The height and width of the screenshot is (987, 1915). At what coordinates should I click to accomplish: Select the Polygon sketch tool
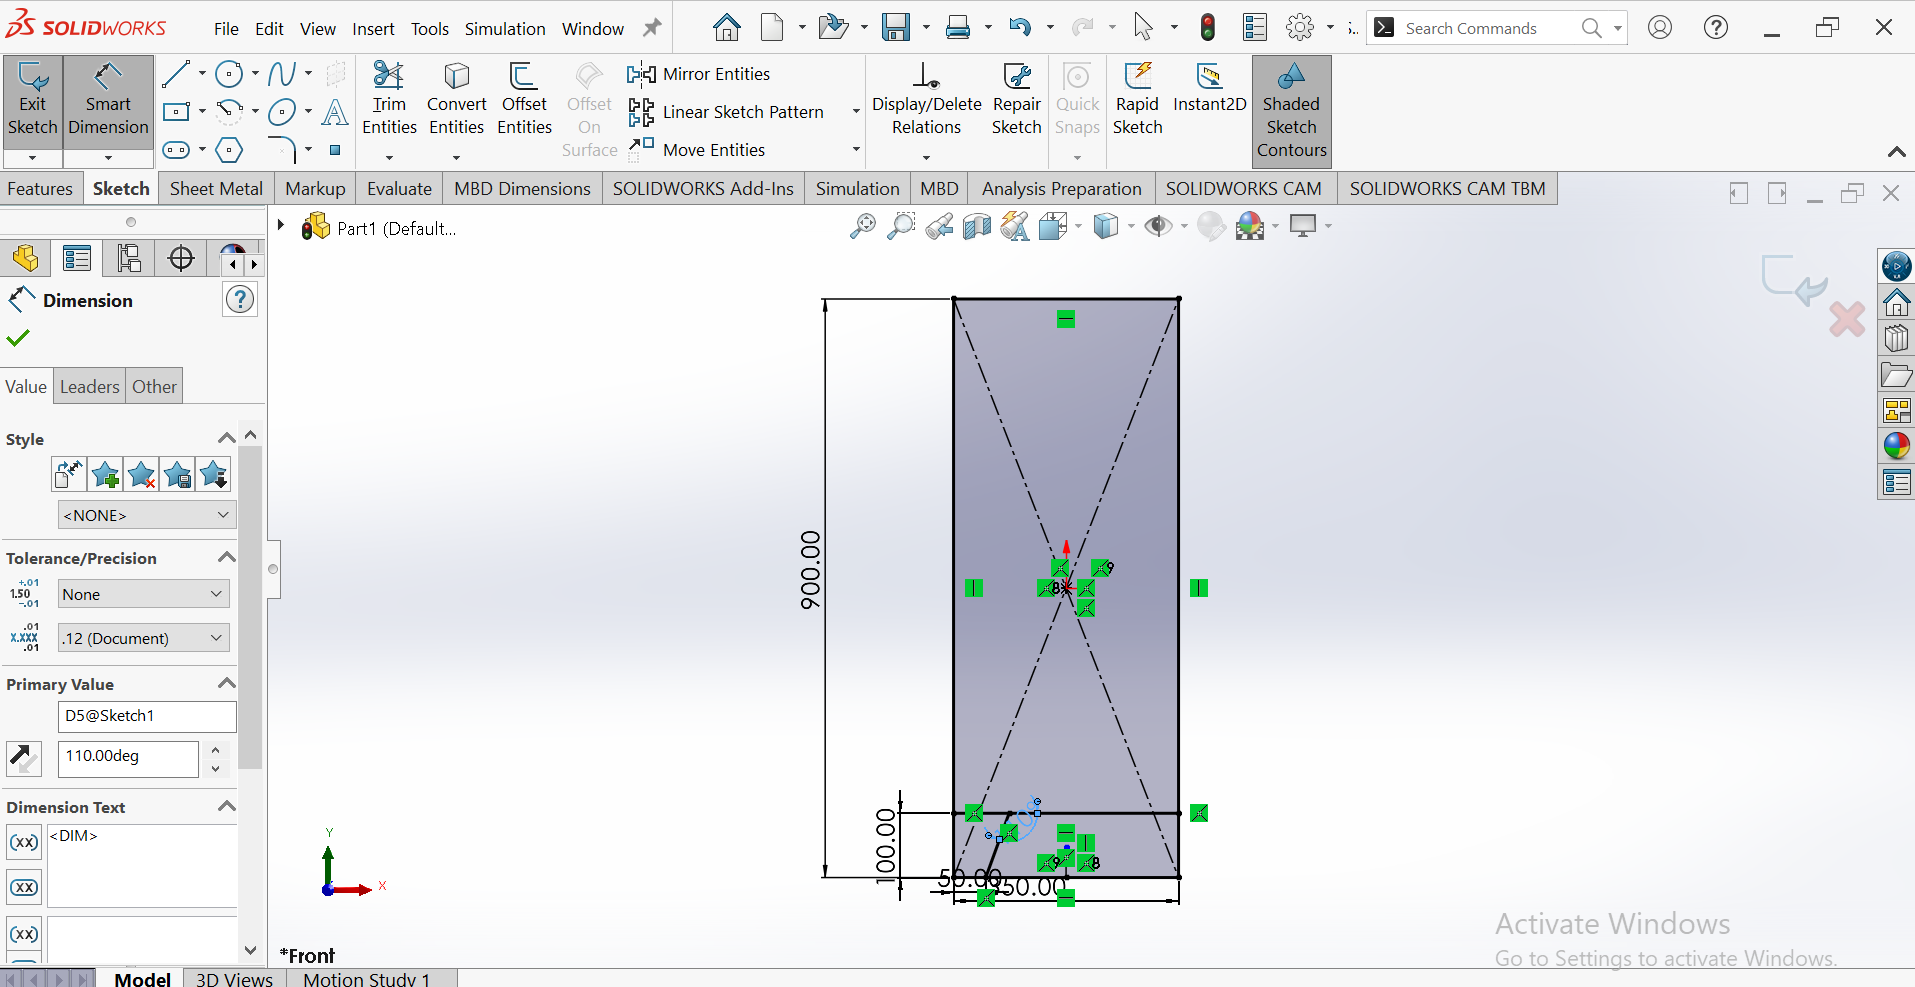(230, 150)
